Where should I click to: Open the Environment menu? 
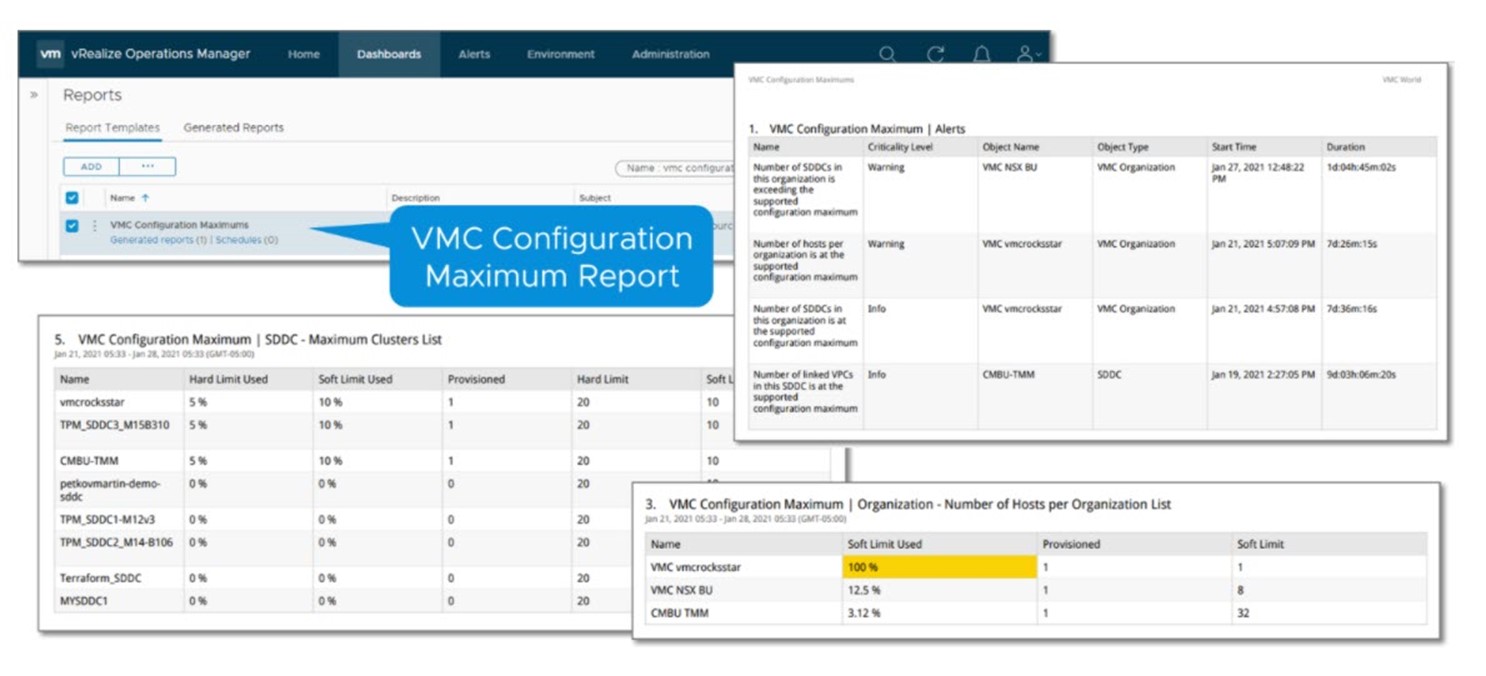coord(561,54)
